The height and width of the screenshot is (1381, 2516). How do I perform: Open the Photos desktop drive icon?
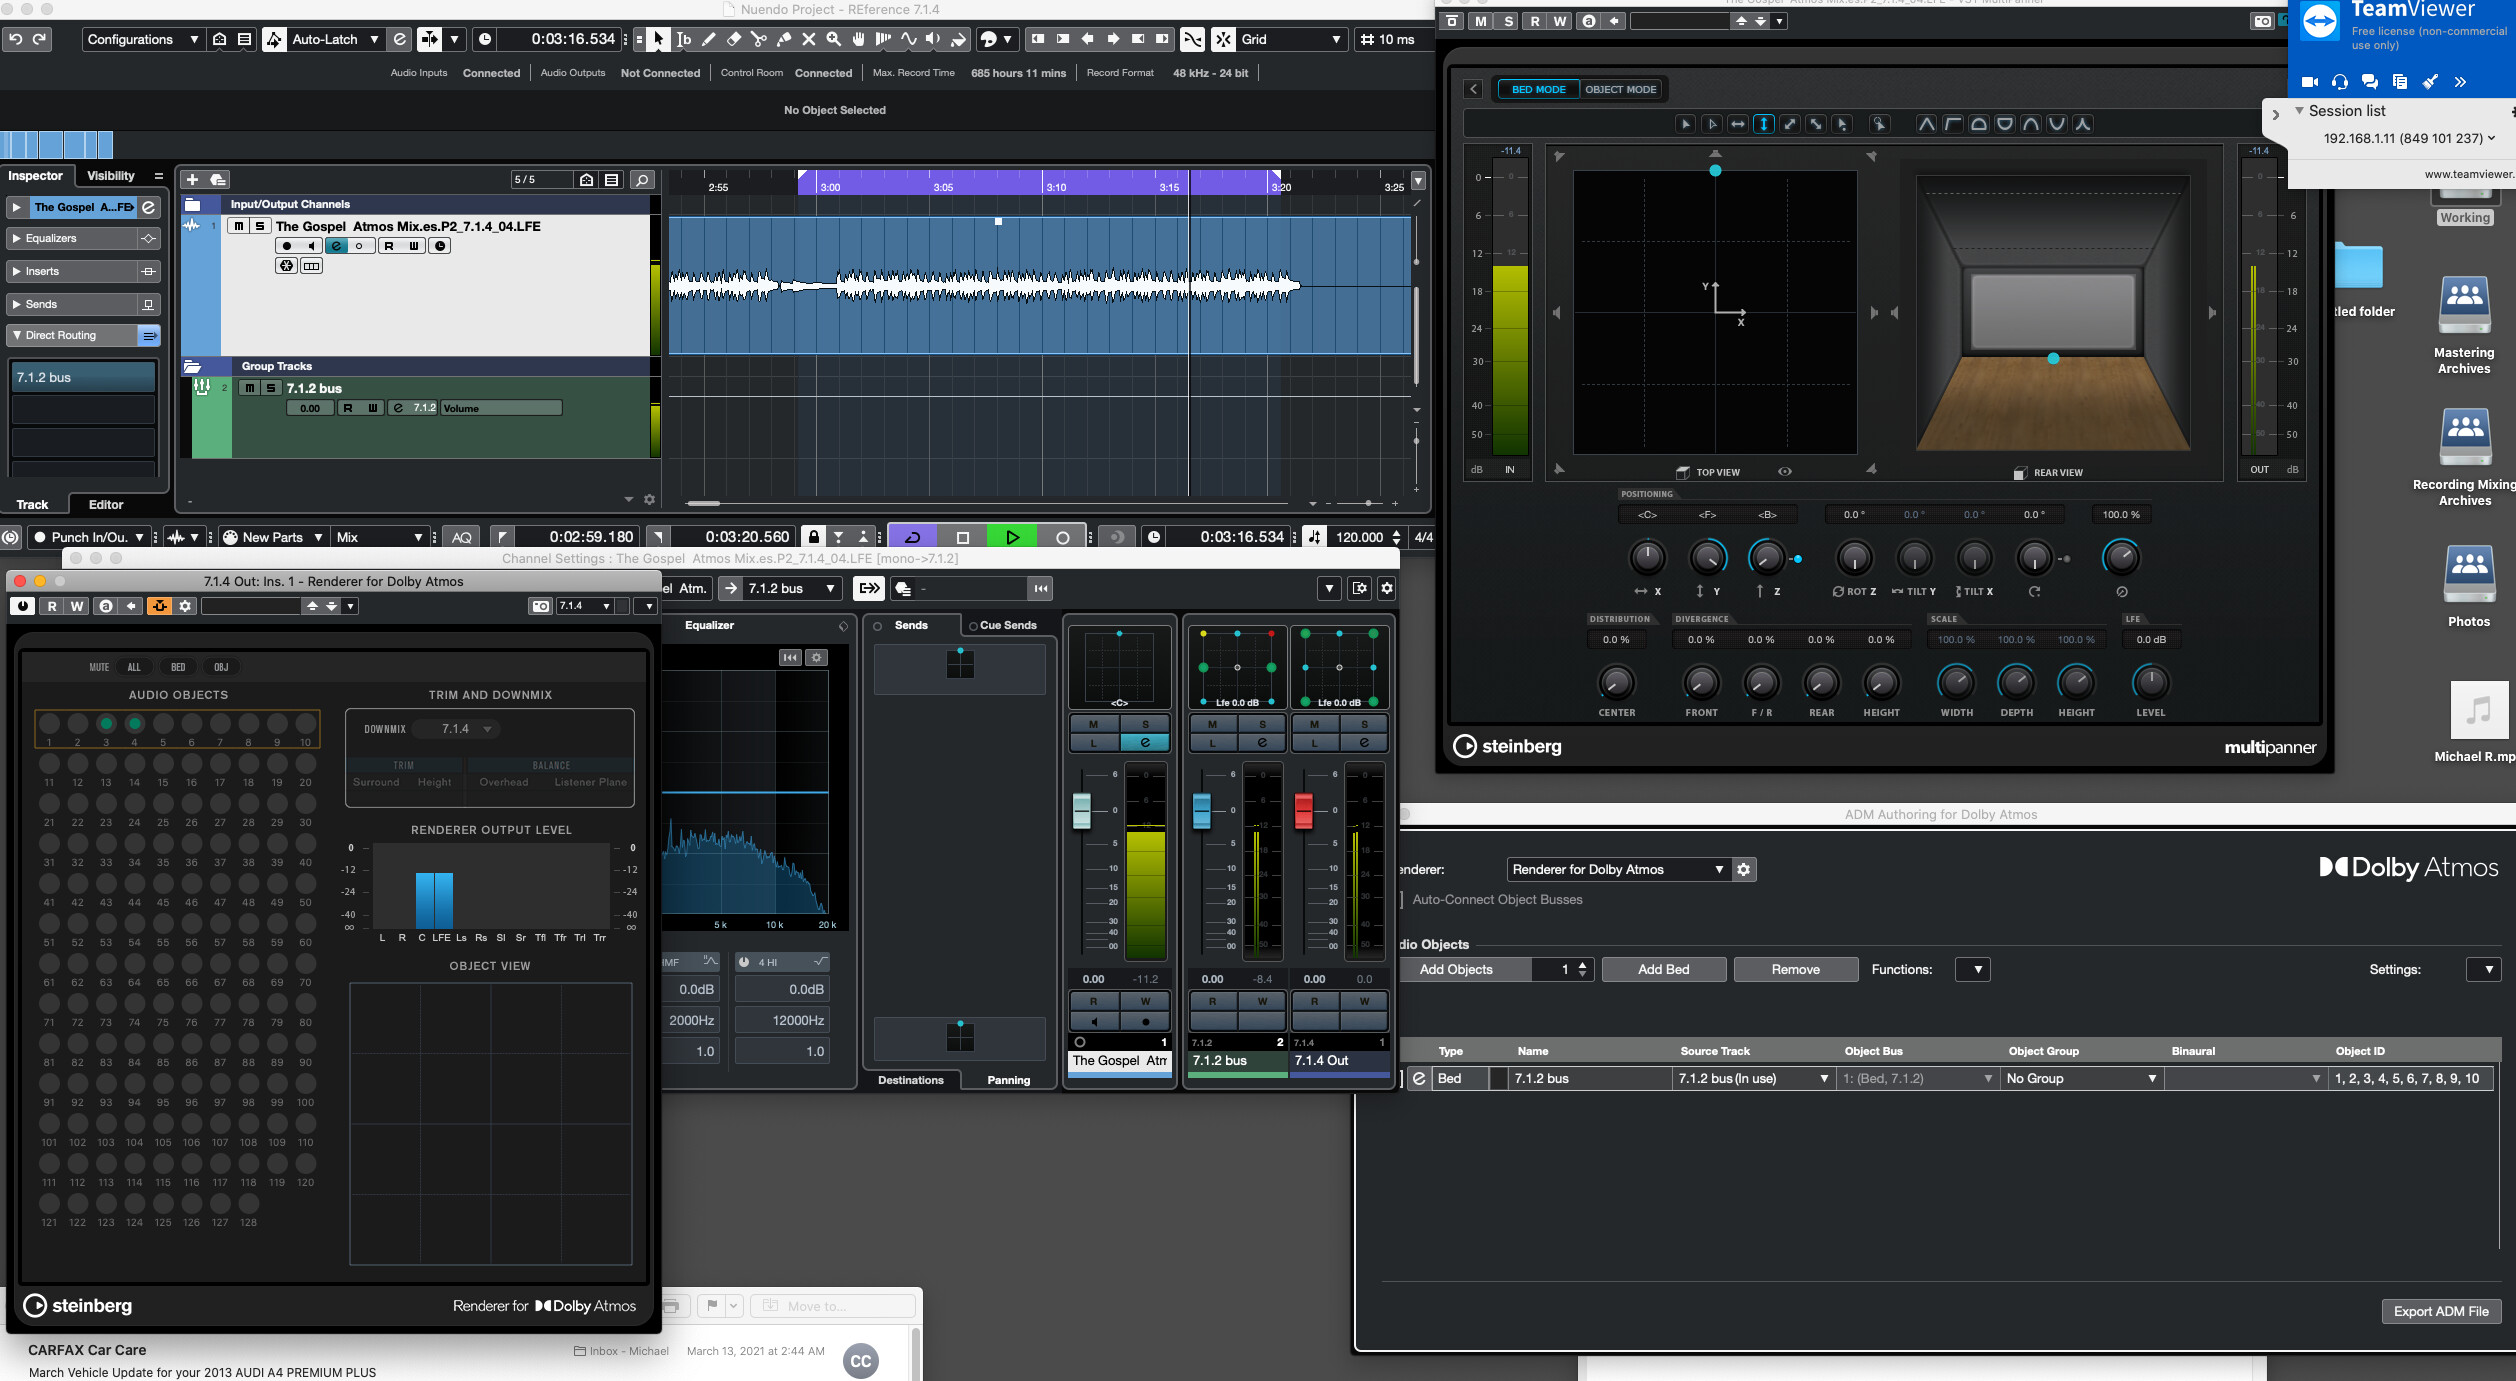point(2469,586)
